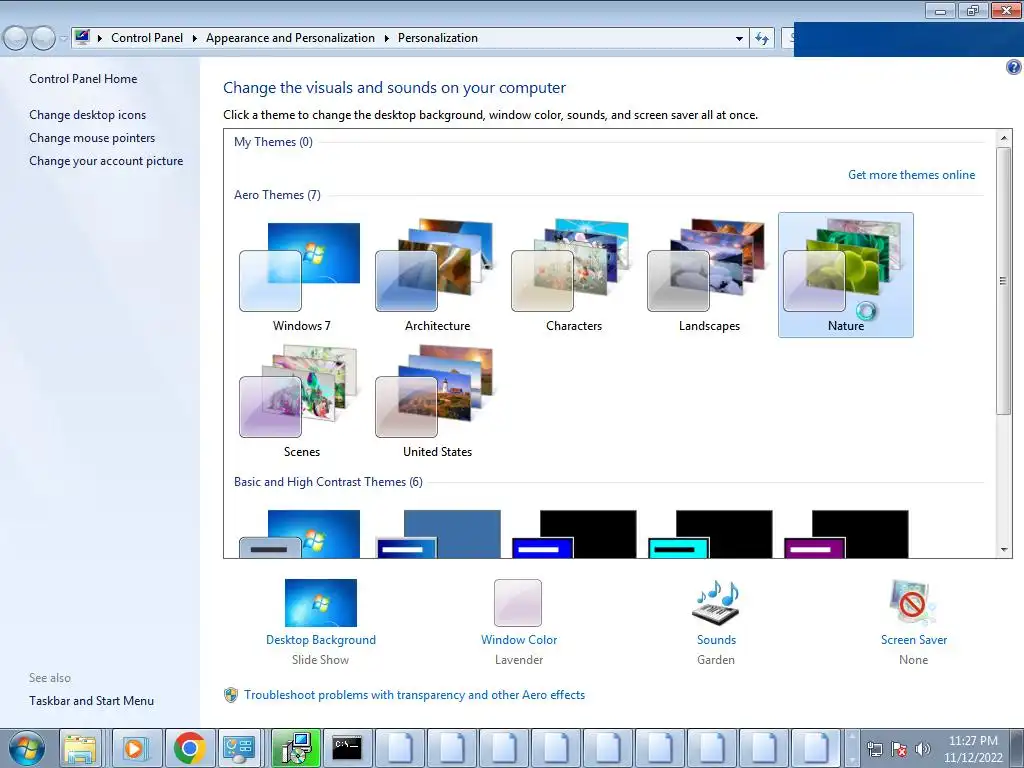Image resolution: width=1024 pixels, height=768 pixels.
Task: Select the Windows Classic blue theme thumbnail
Action: [439, 534]
